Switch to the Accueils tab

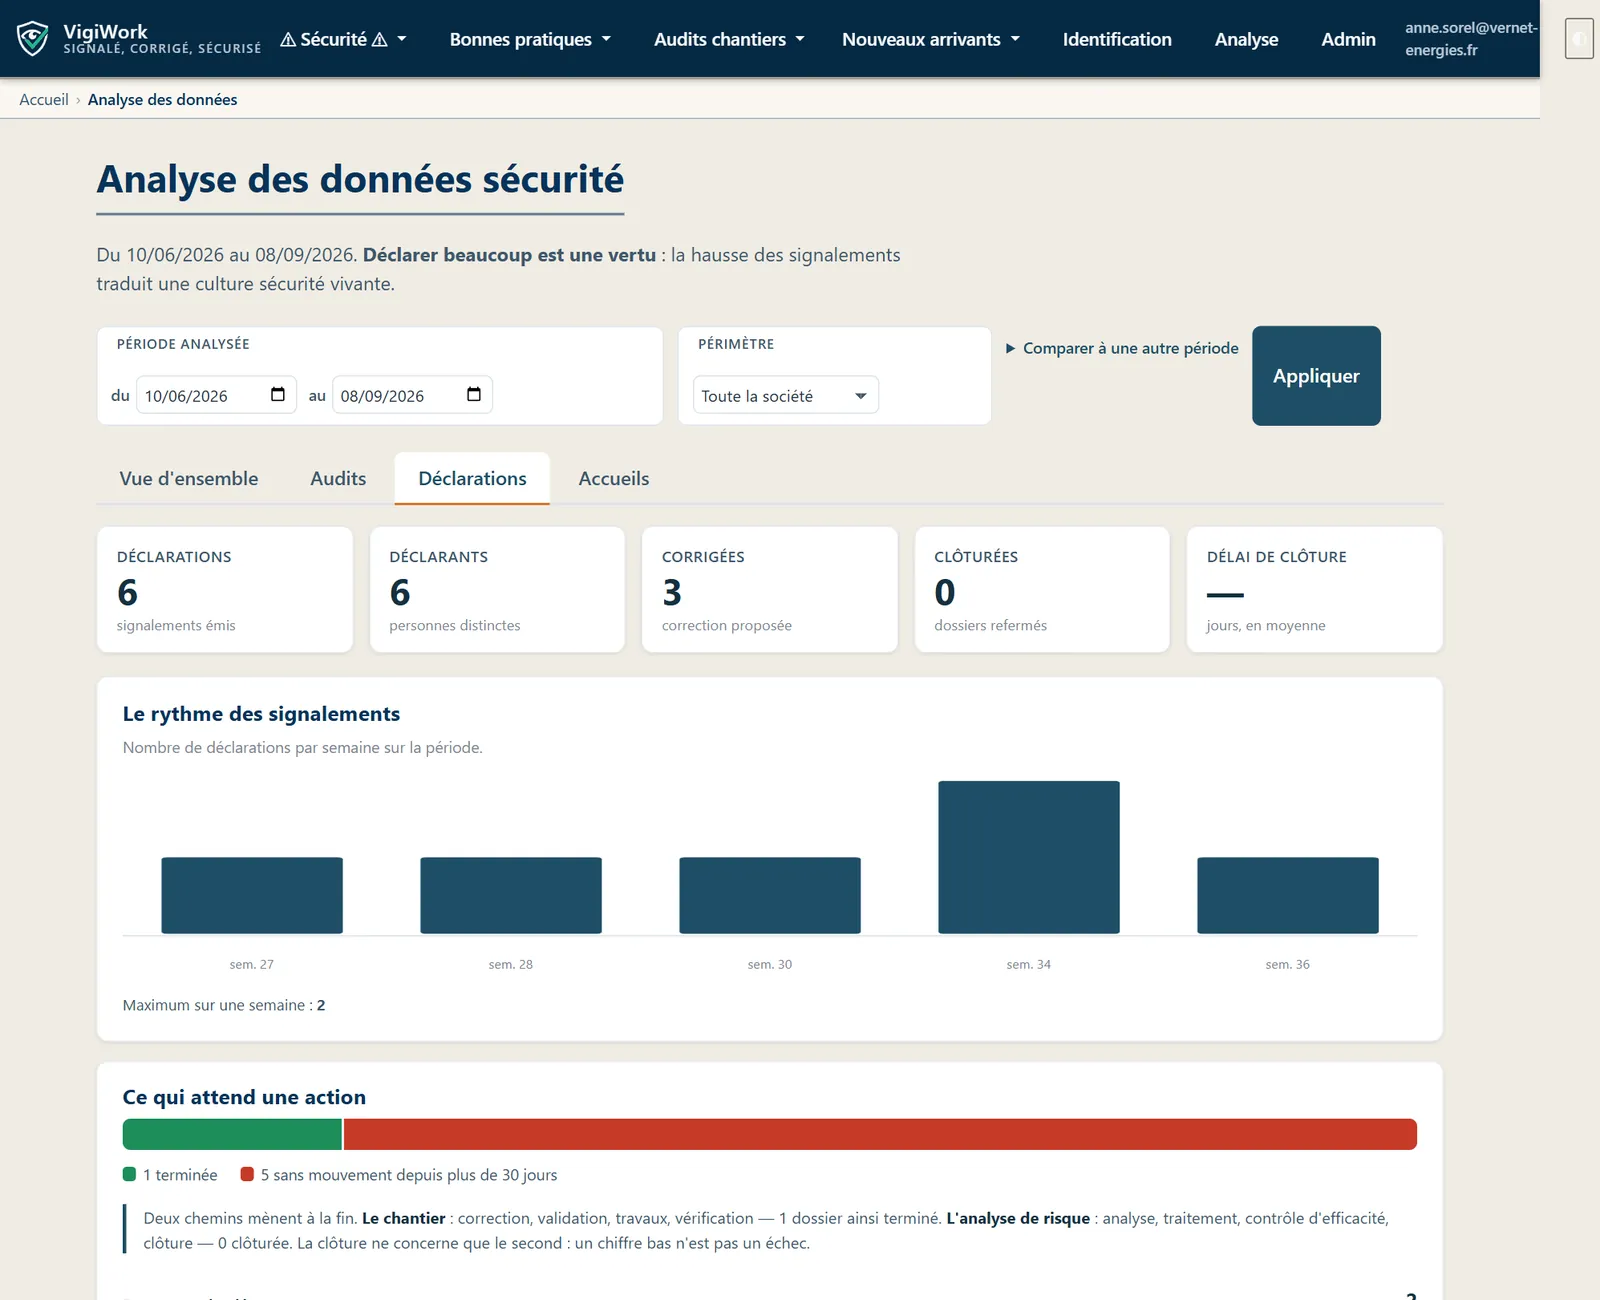point(614,478)
